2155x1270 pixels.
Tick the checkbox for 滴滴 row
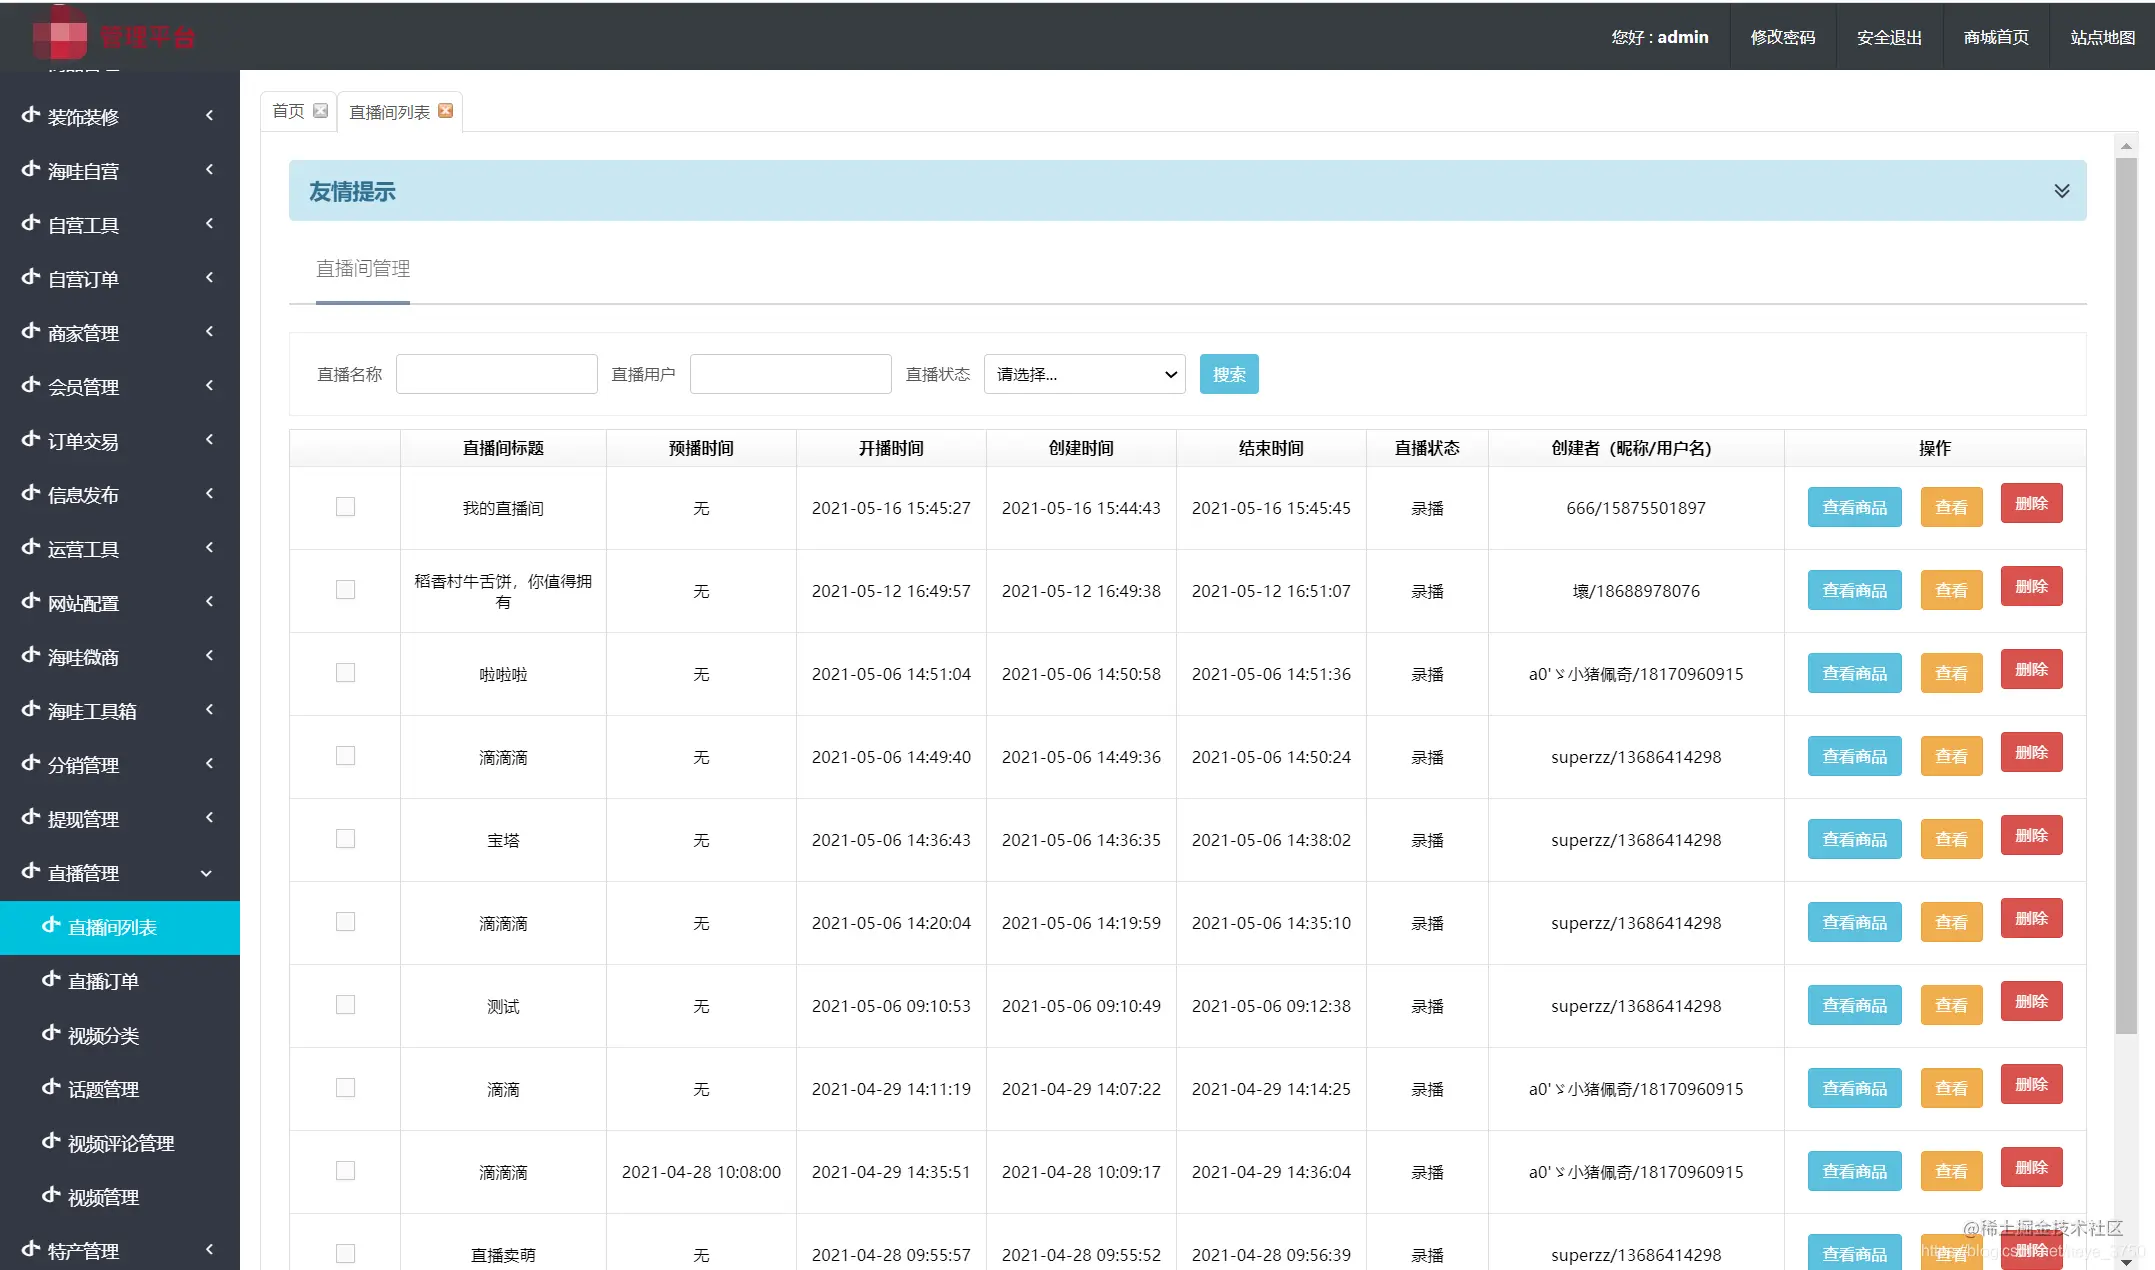click(x=345, y=1088)
